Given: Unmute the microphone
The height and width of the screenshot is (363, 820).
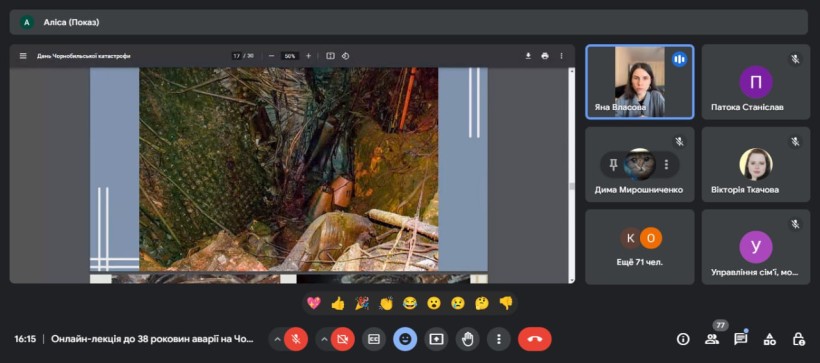Looking at the screenshot, I should (296, 339).
